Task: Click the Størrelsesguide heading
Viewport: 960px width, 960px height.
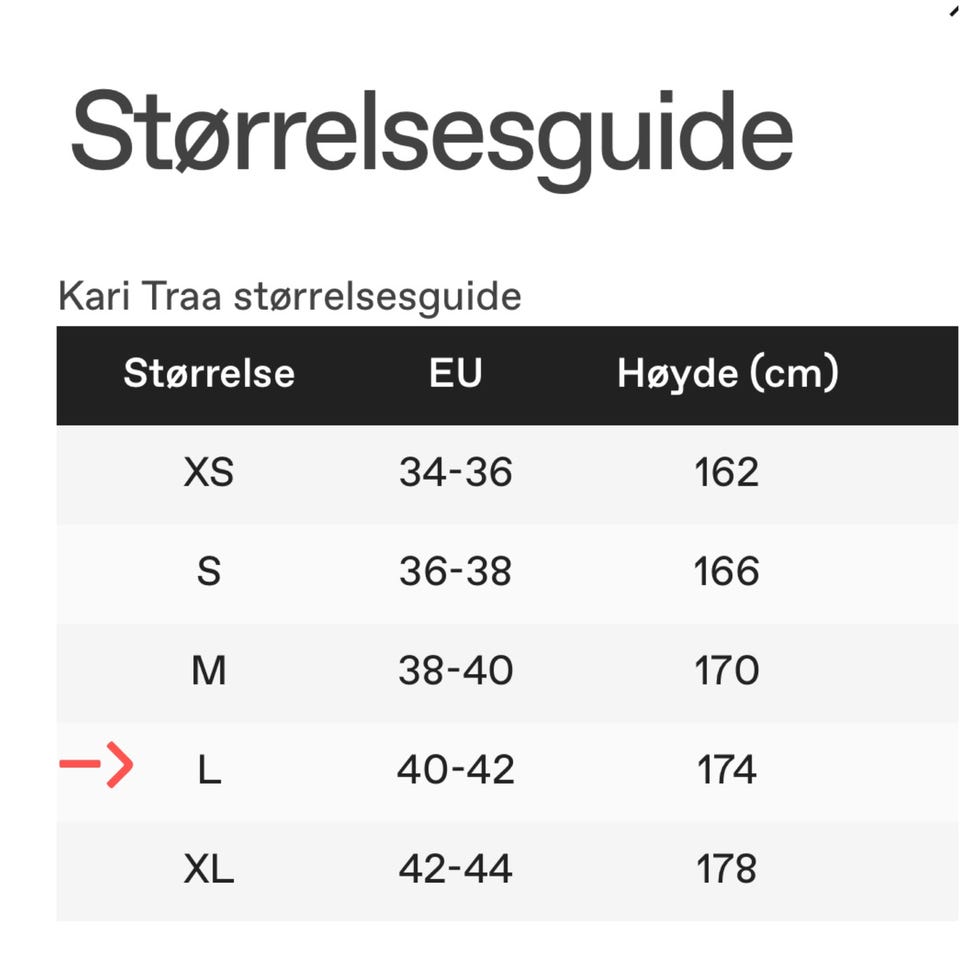Action: point(431,133)
